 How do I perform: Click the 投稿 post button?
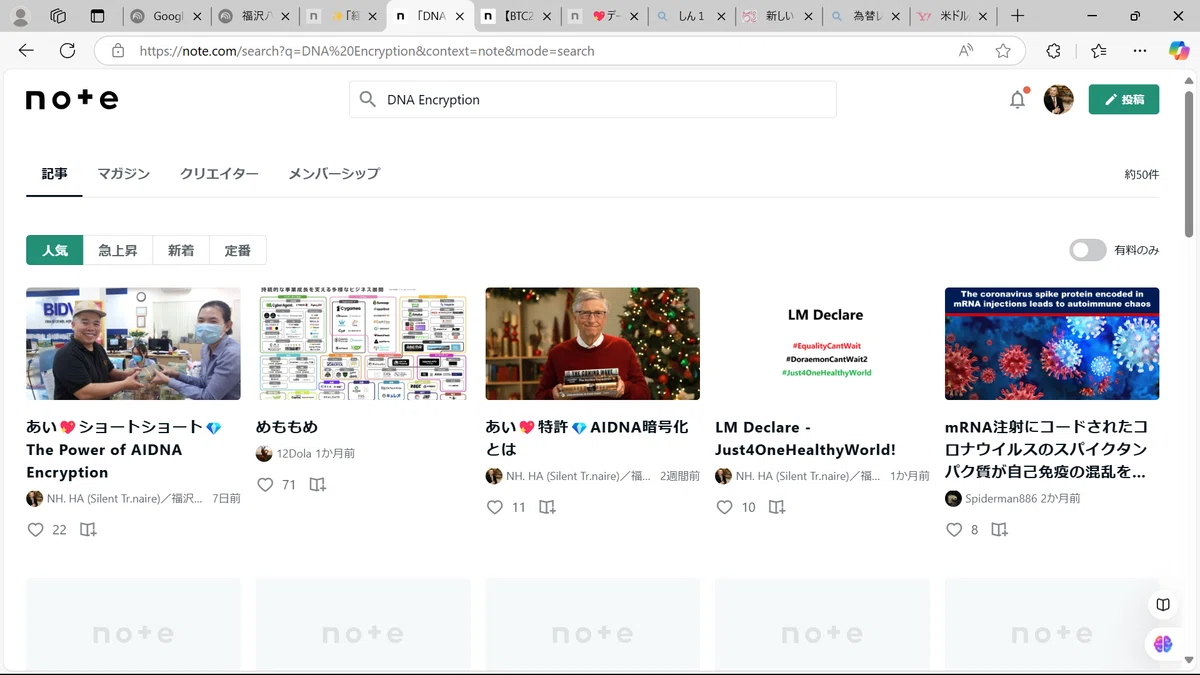tap(1123, 99)
